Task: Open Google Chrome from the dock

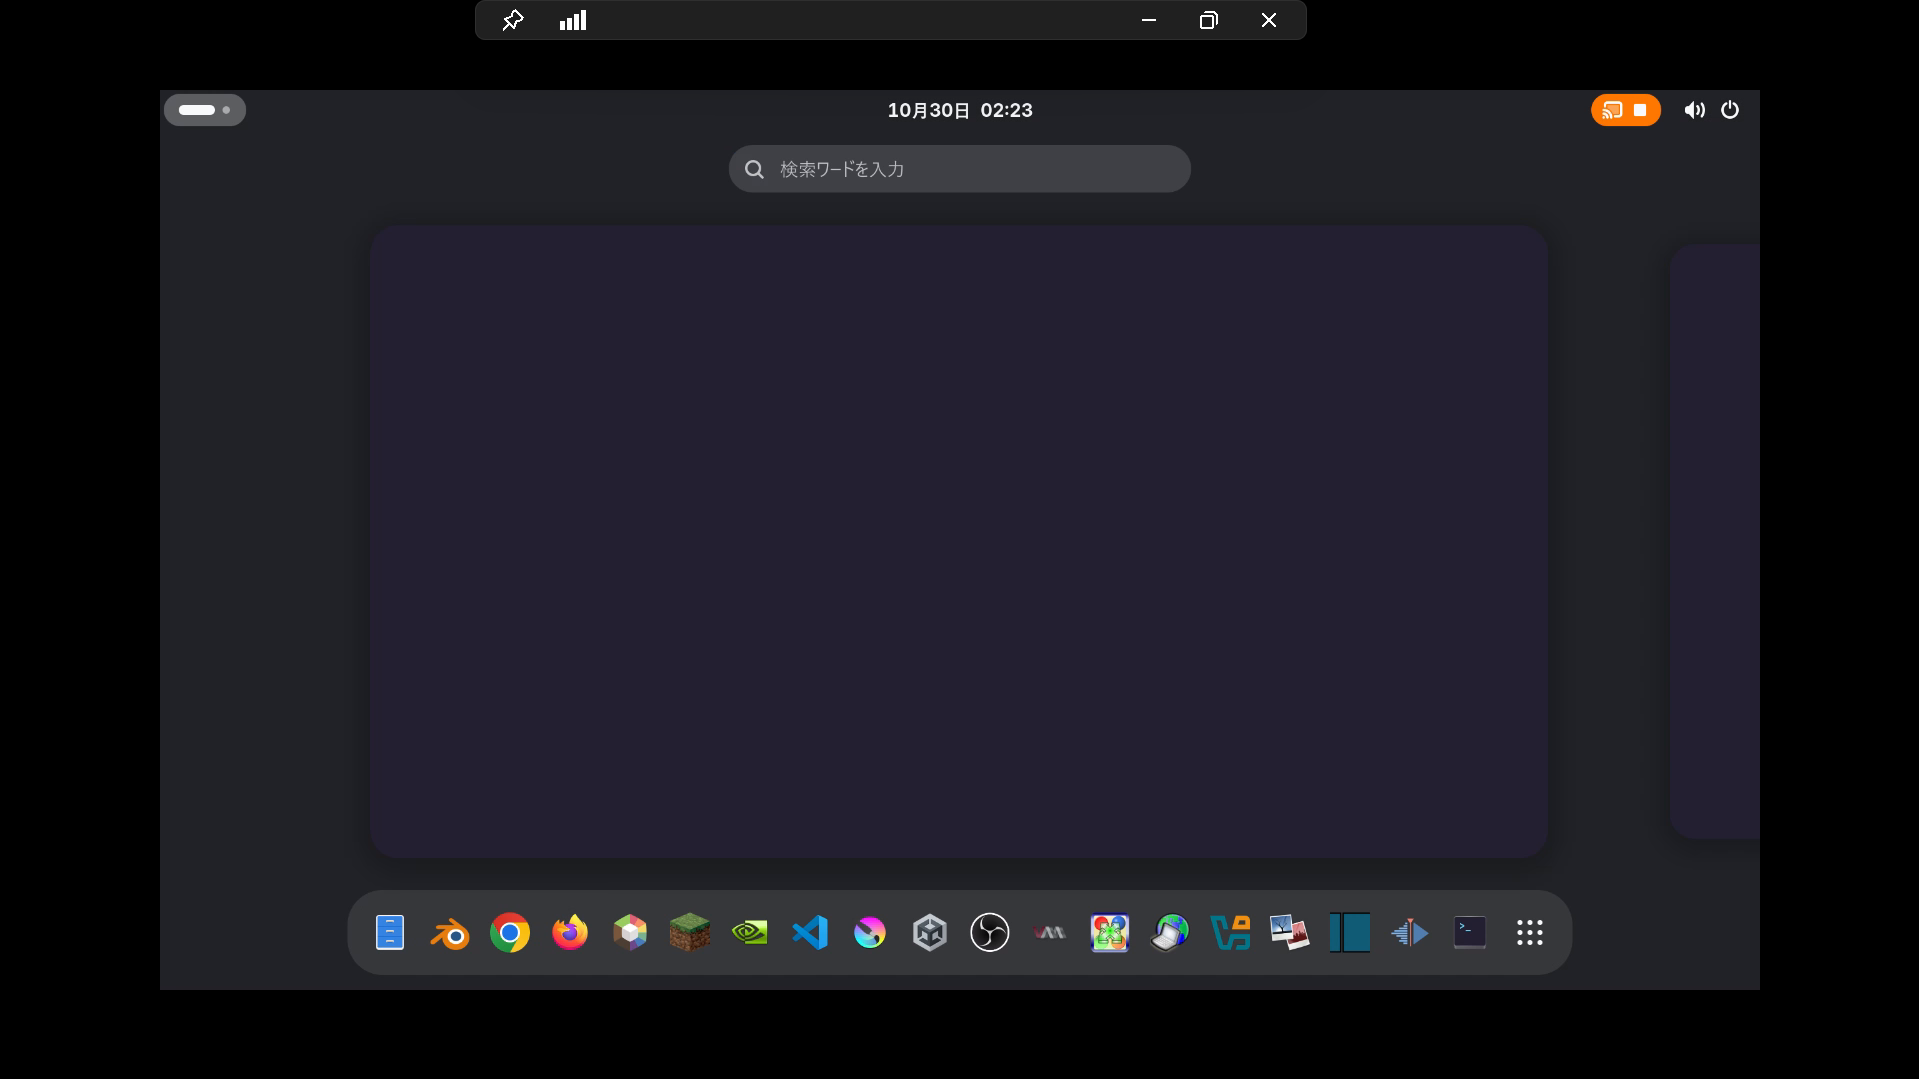Action: [510, 933]
